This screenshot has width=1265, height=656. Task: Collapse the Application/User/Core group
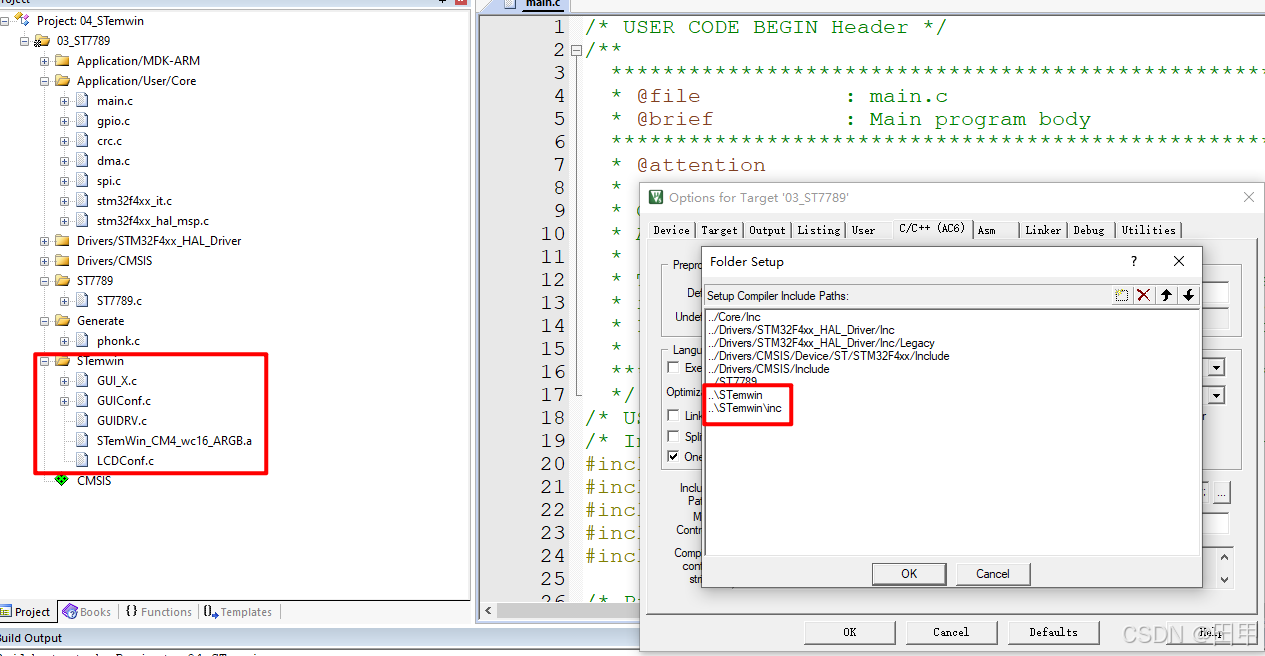click(x=45, y=81)
